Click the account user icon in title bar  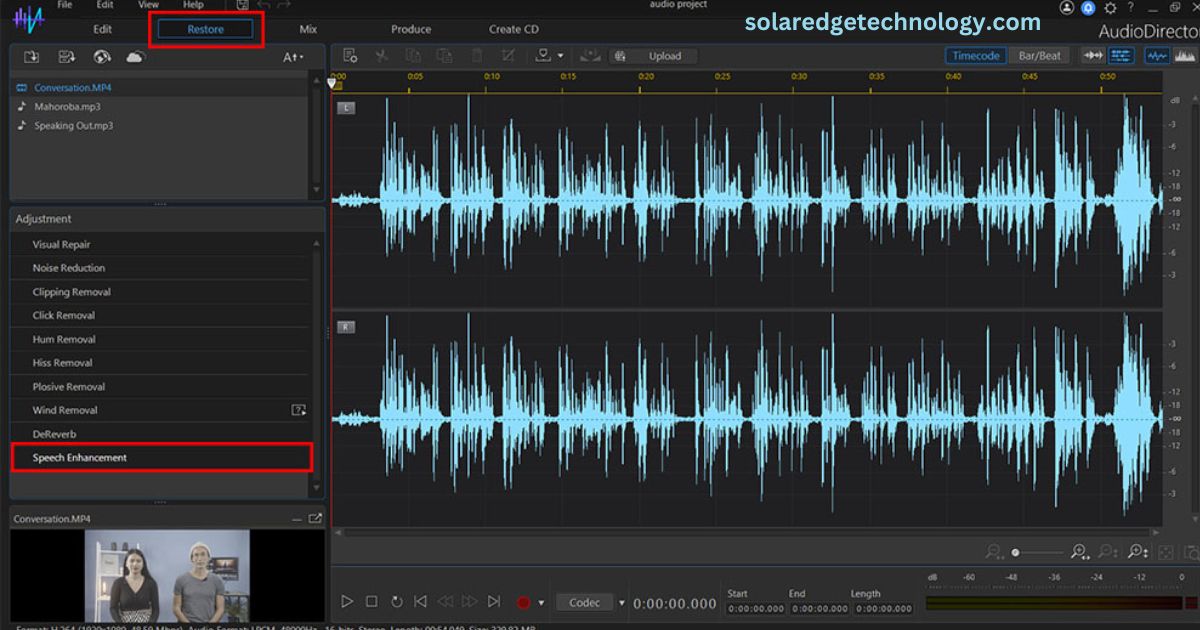pyautogui.click(x=1066, y=7)
